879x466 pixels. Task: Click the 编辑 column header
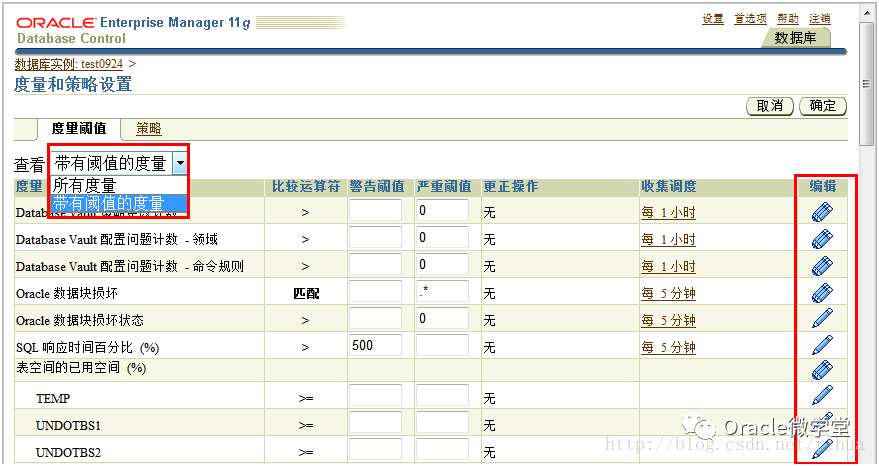click(x=822, y=186)
